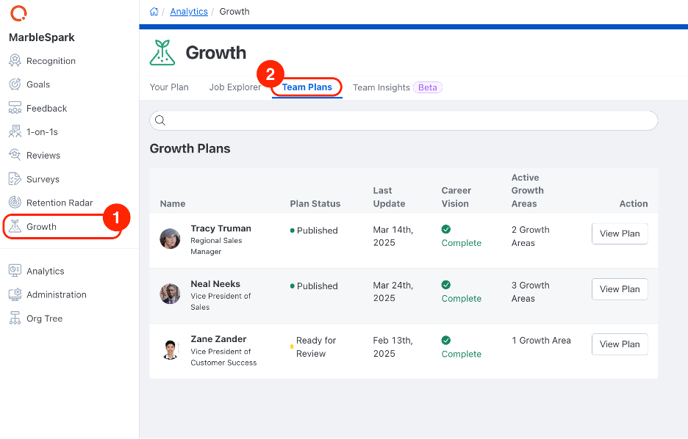Go to the Goals section

coord(29,84)
